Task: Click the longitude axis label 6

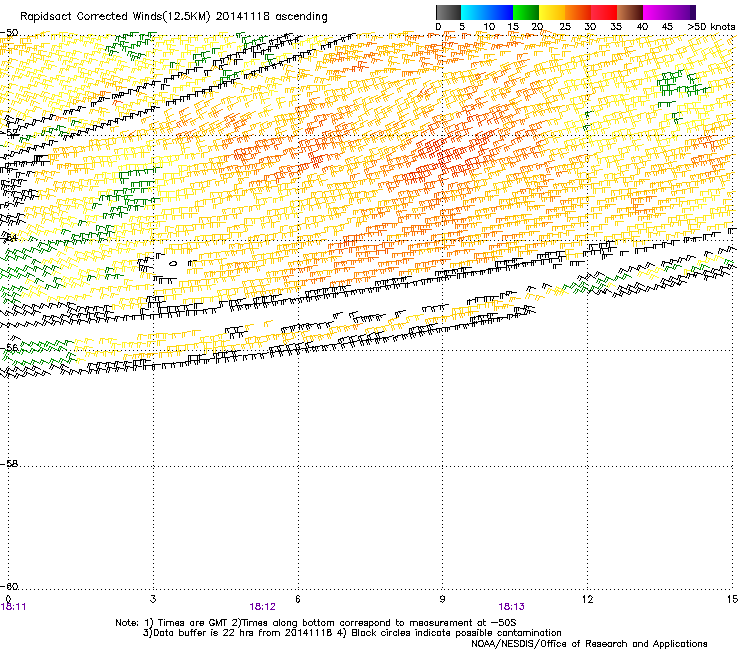Action: [x=298, y=599]
